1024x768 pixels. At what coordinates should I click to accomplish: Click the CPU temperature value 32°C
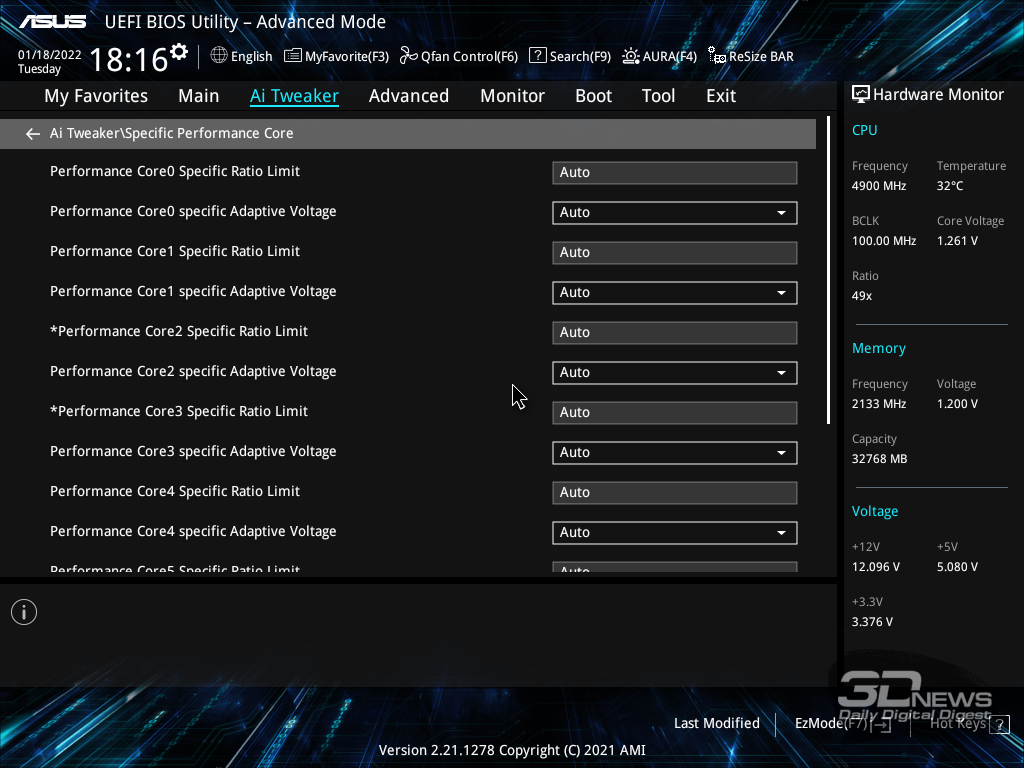point(950,186)
